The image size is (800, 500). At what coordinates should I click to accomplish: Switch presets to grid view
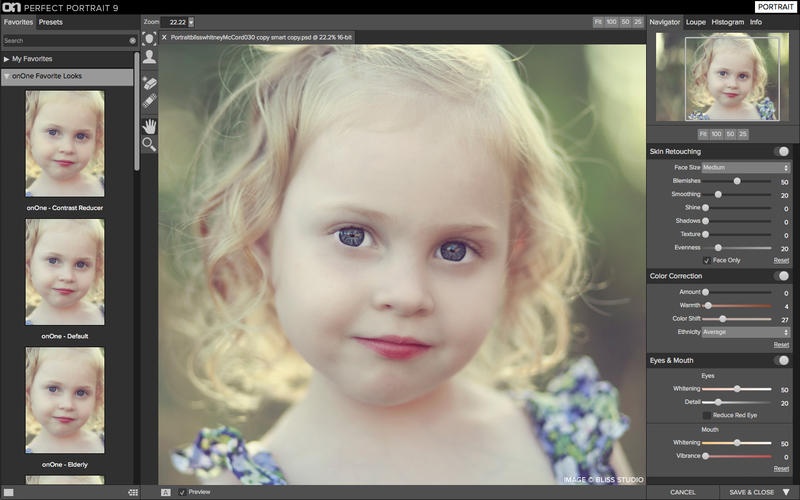(133, 492)
